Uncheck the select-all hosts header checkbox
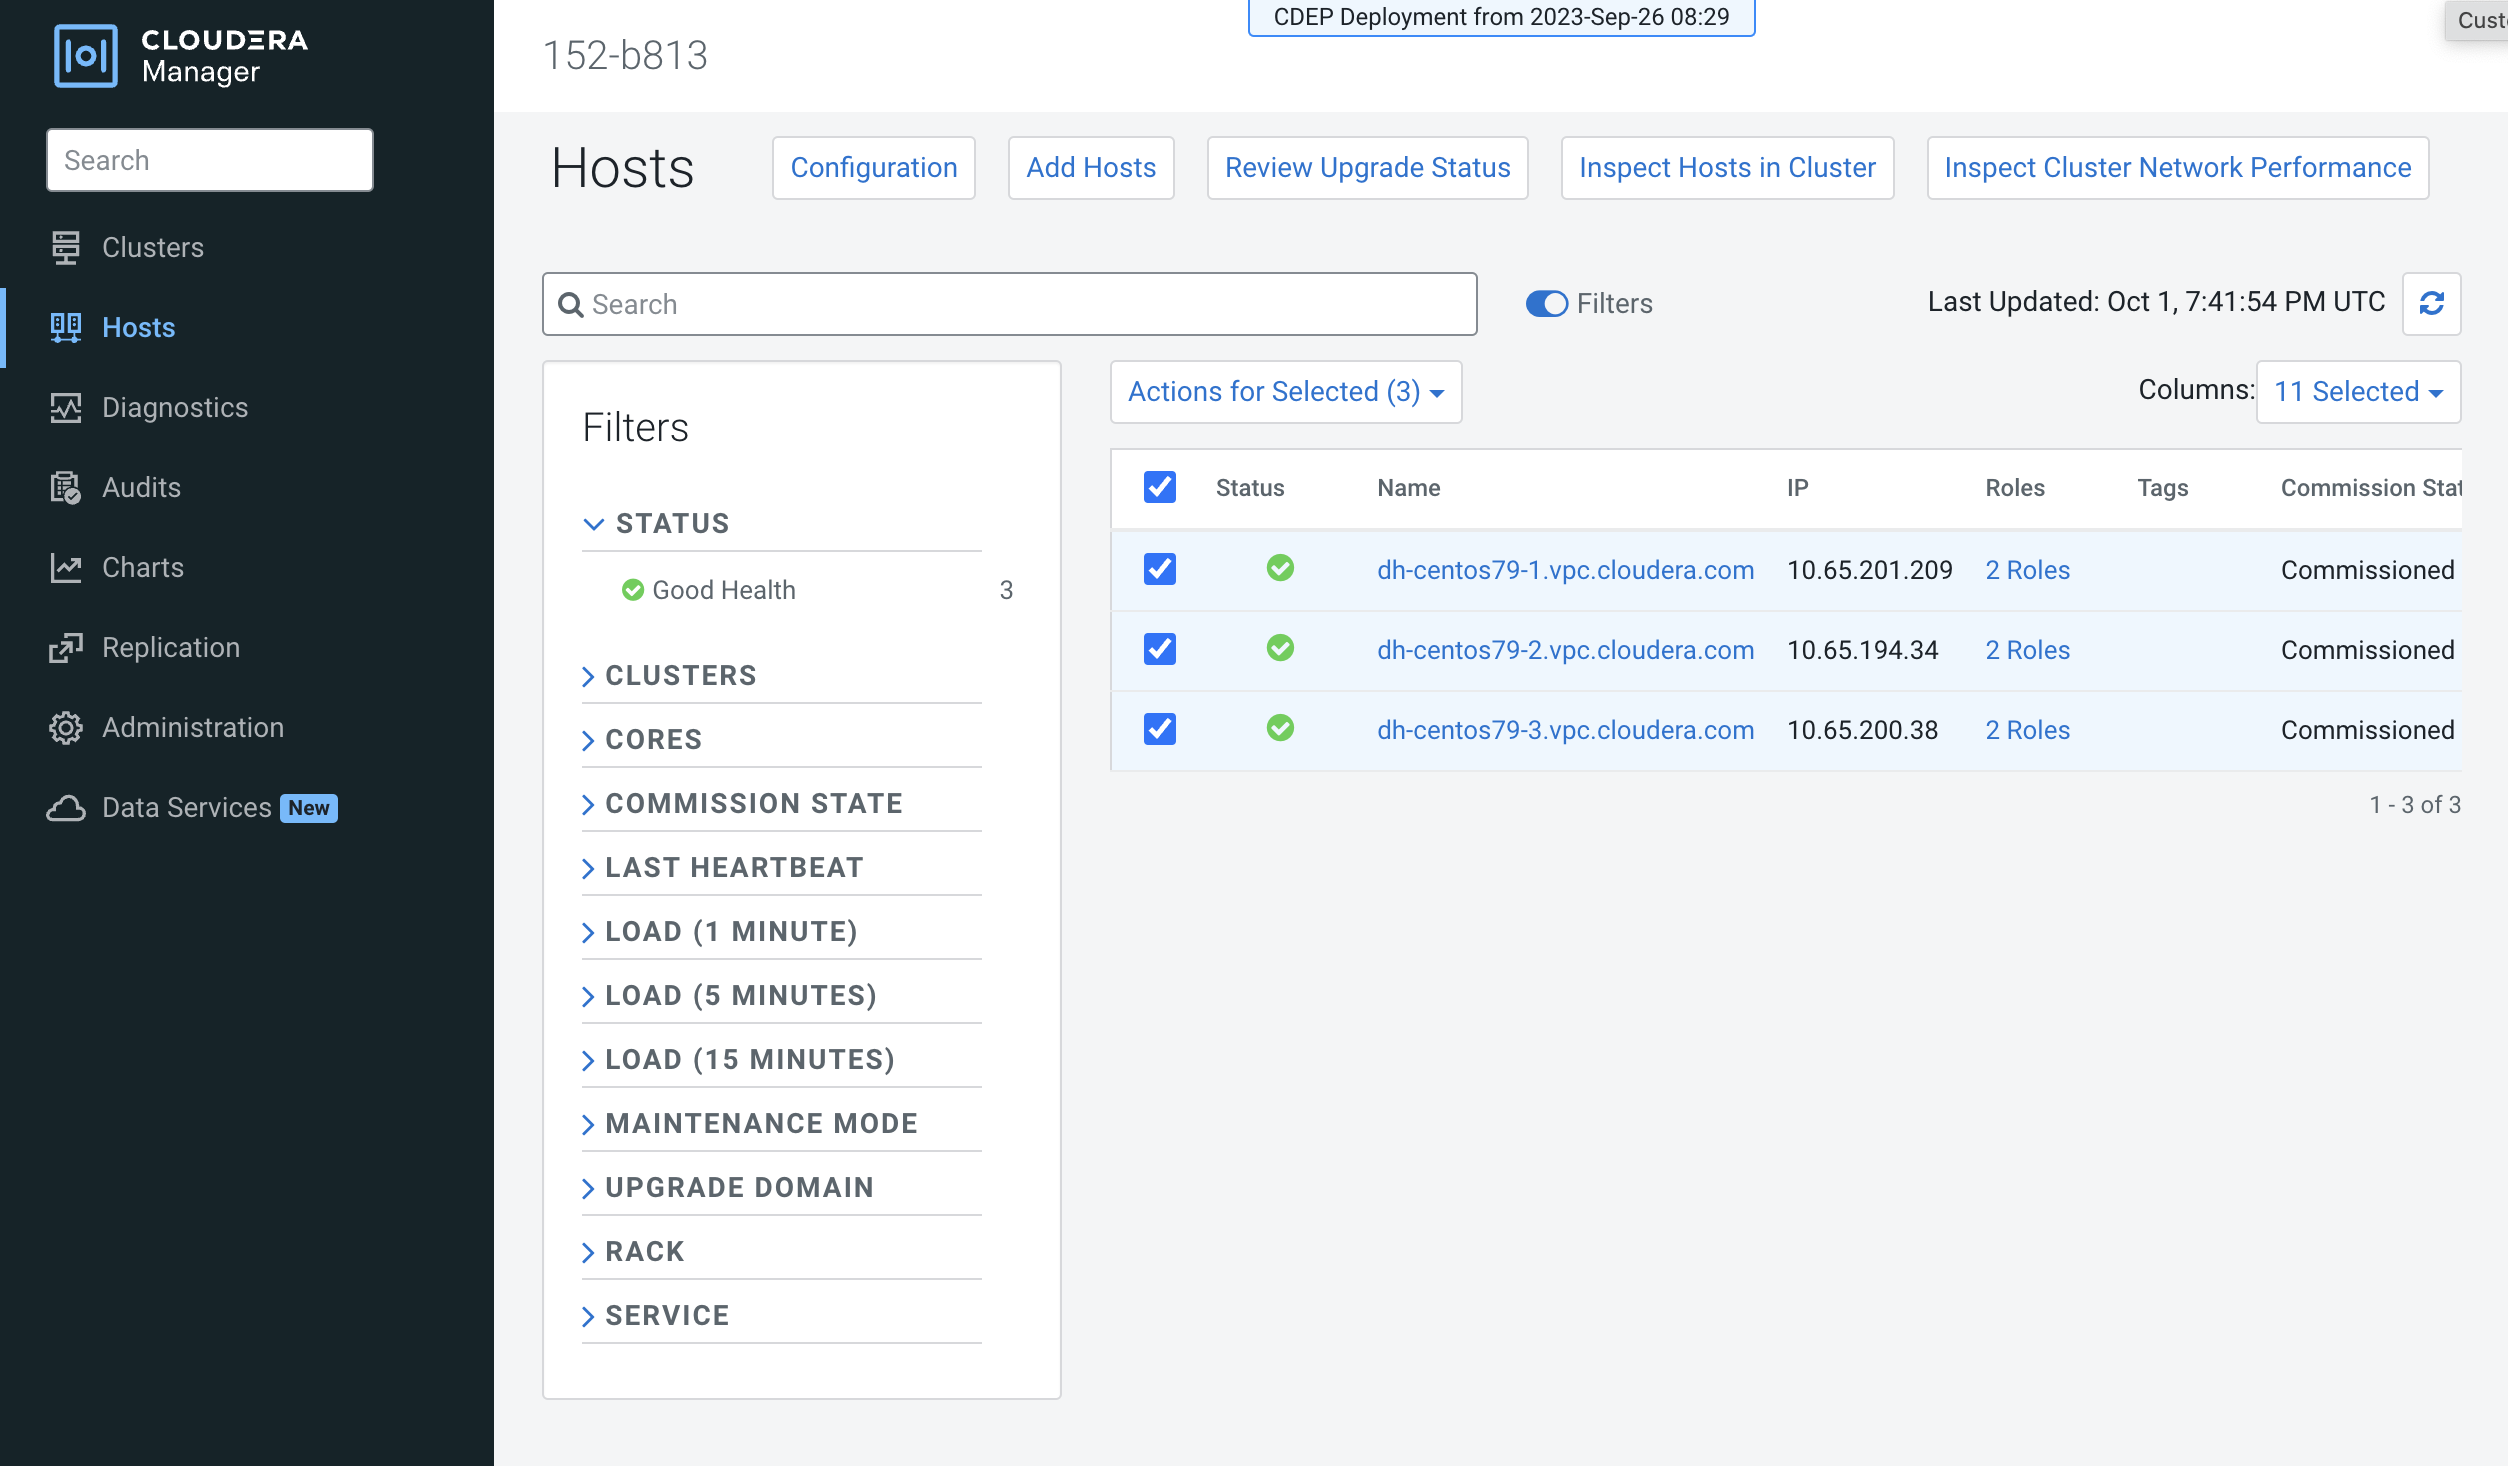This screenshot has height=1466, width=2508. [1159, 487]
